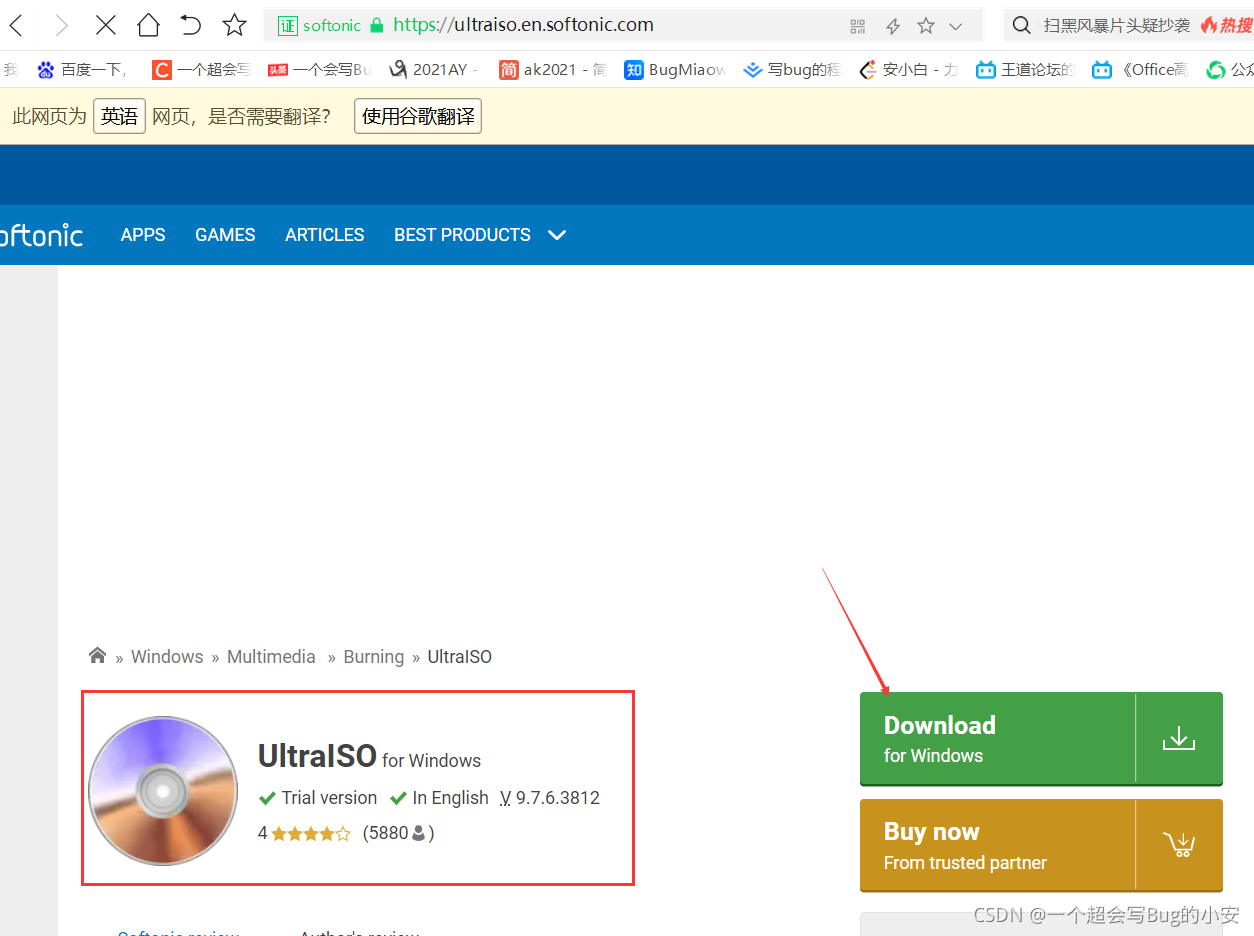Click the lightning speed mode icon
The height and width of the screenshot is (936, 1254).
[893, 26]
